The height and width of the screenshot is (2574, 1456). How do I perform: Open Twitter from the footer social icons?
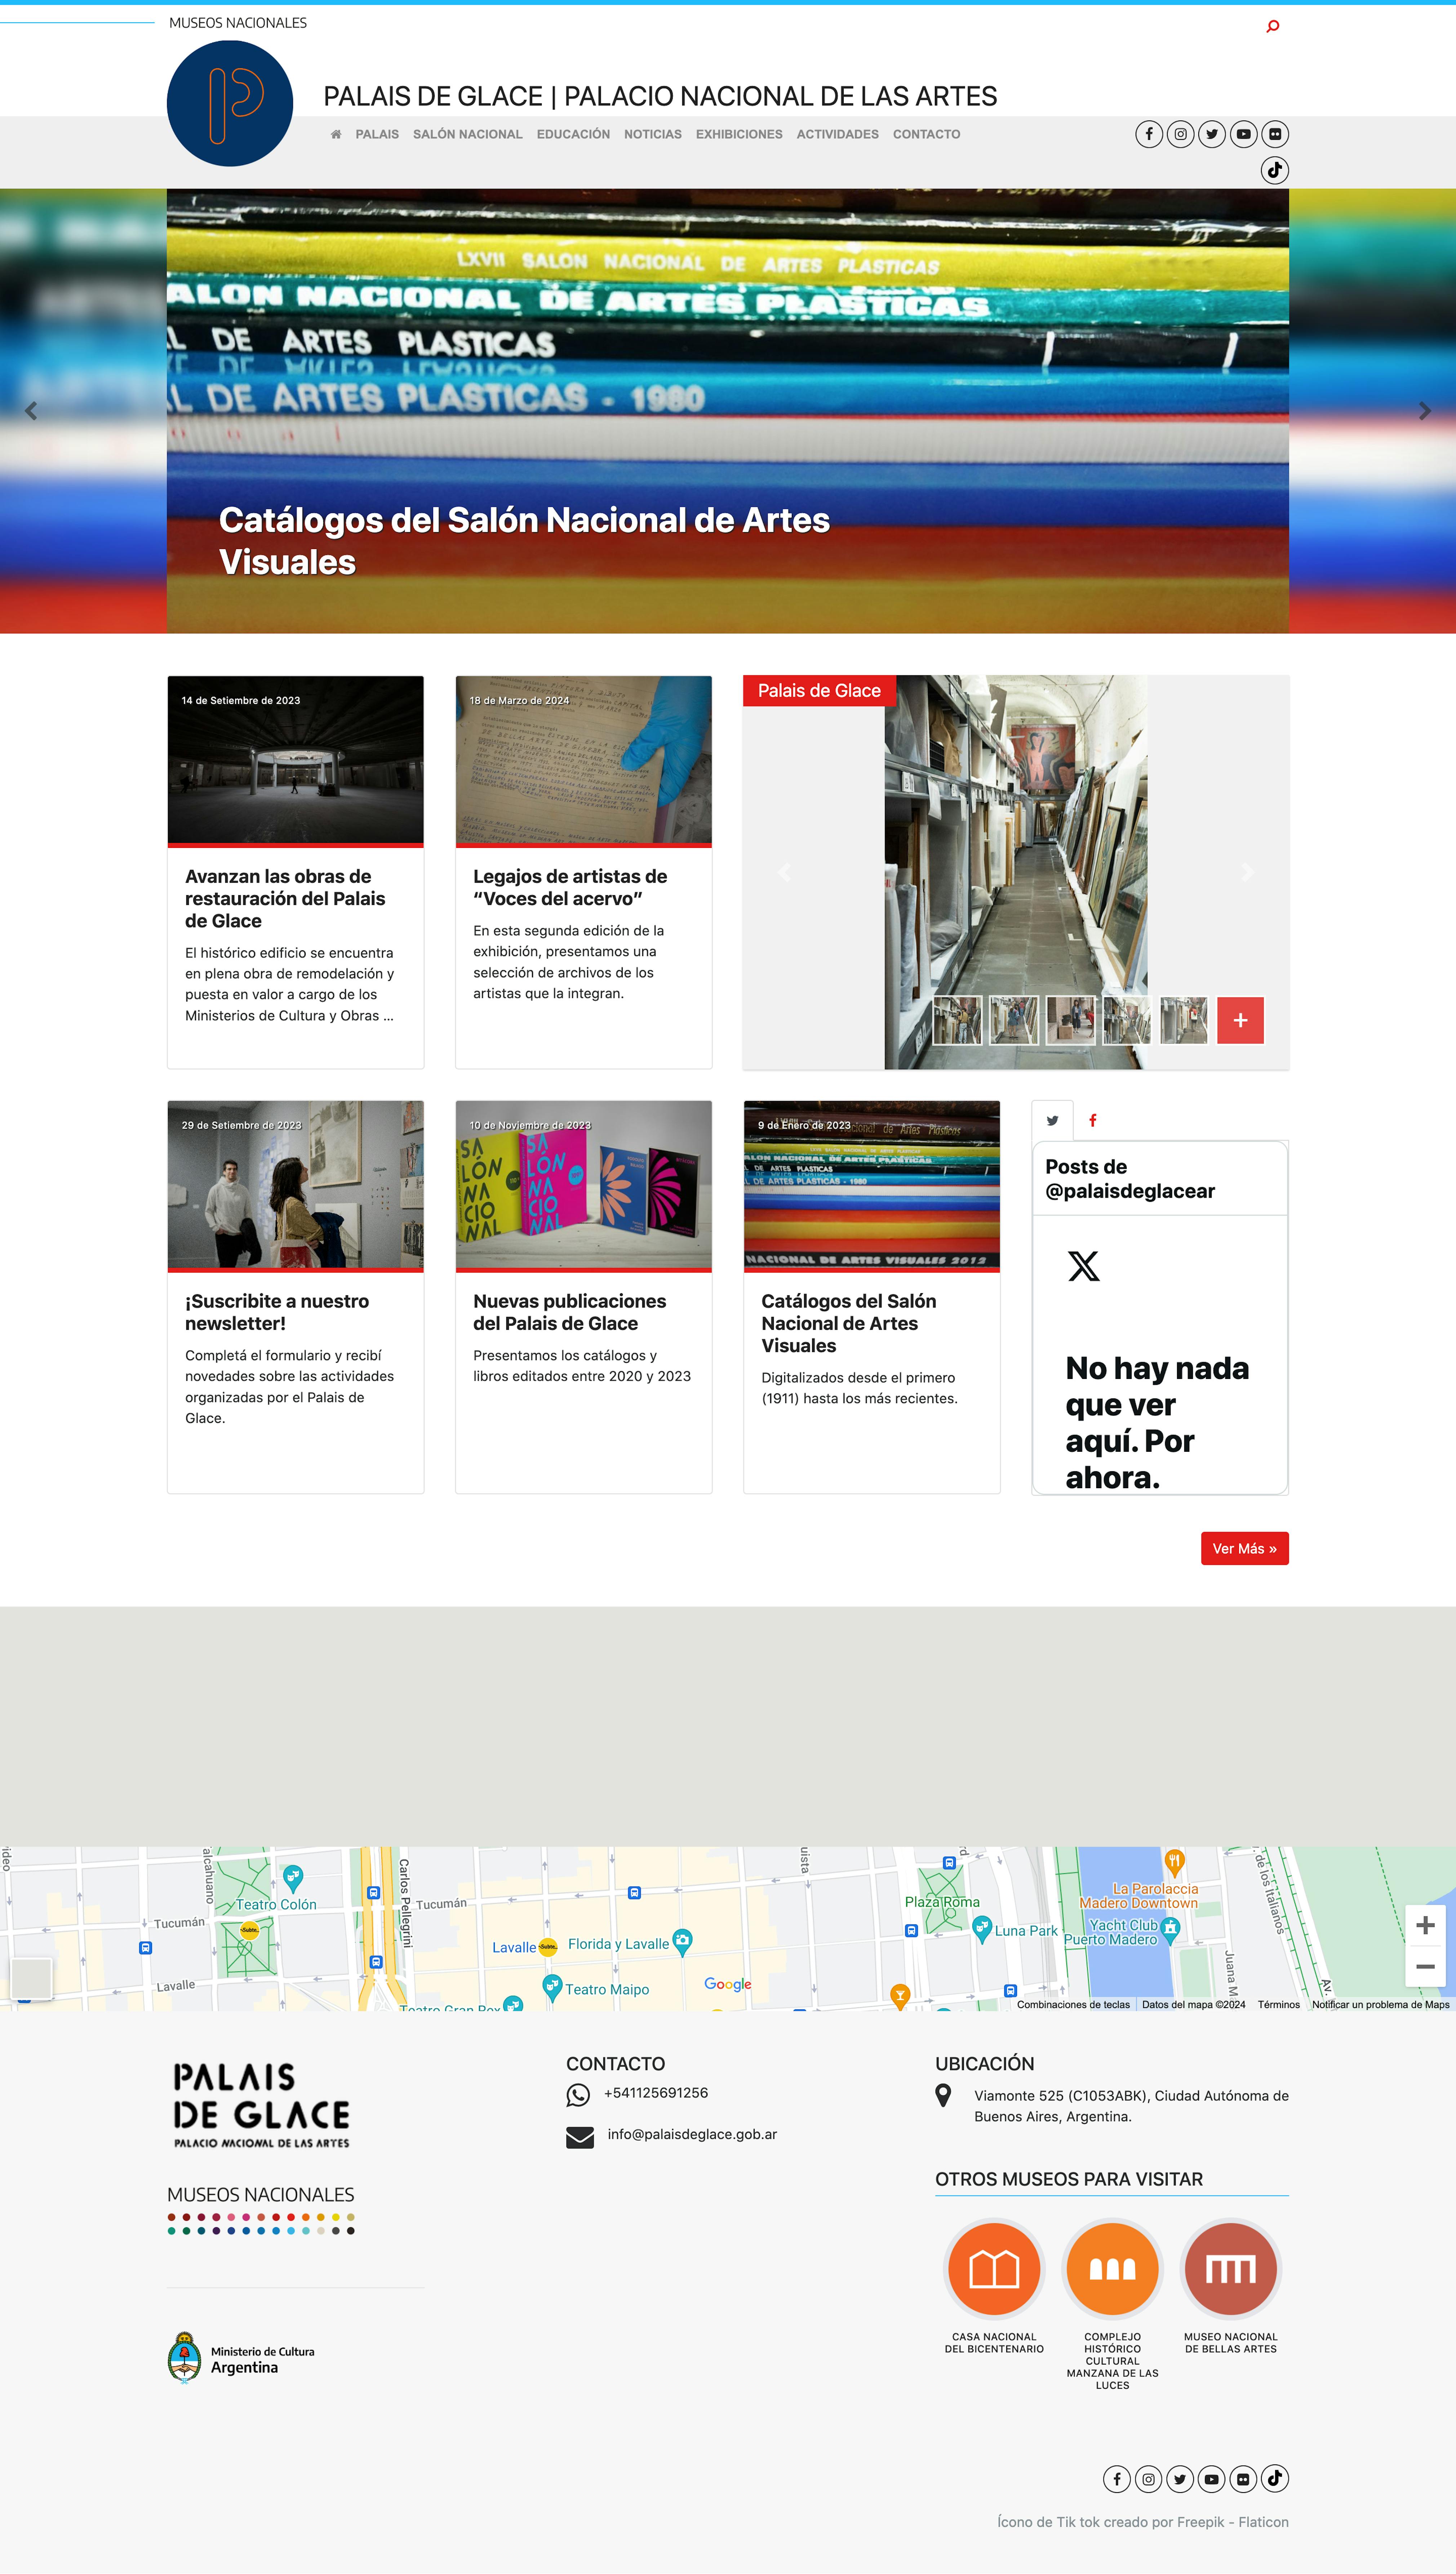coord(1180,2478)
